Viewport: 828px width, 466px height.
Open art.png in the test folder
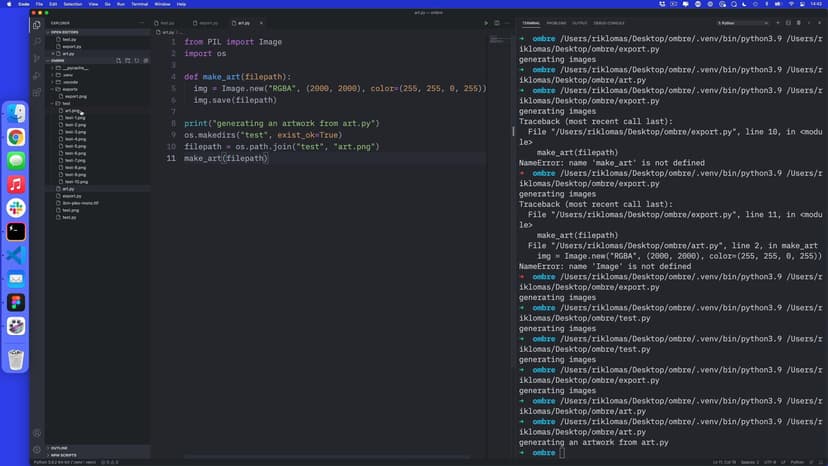point(72,110)
